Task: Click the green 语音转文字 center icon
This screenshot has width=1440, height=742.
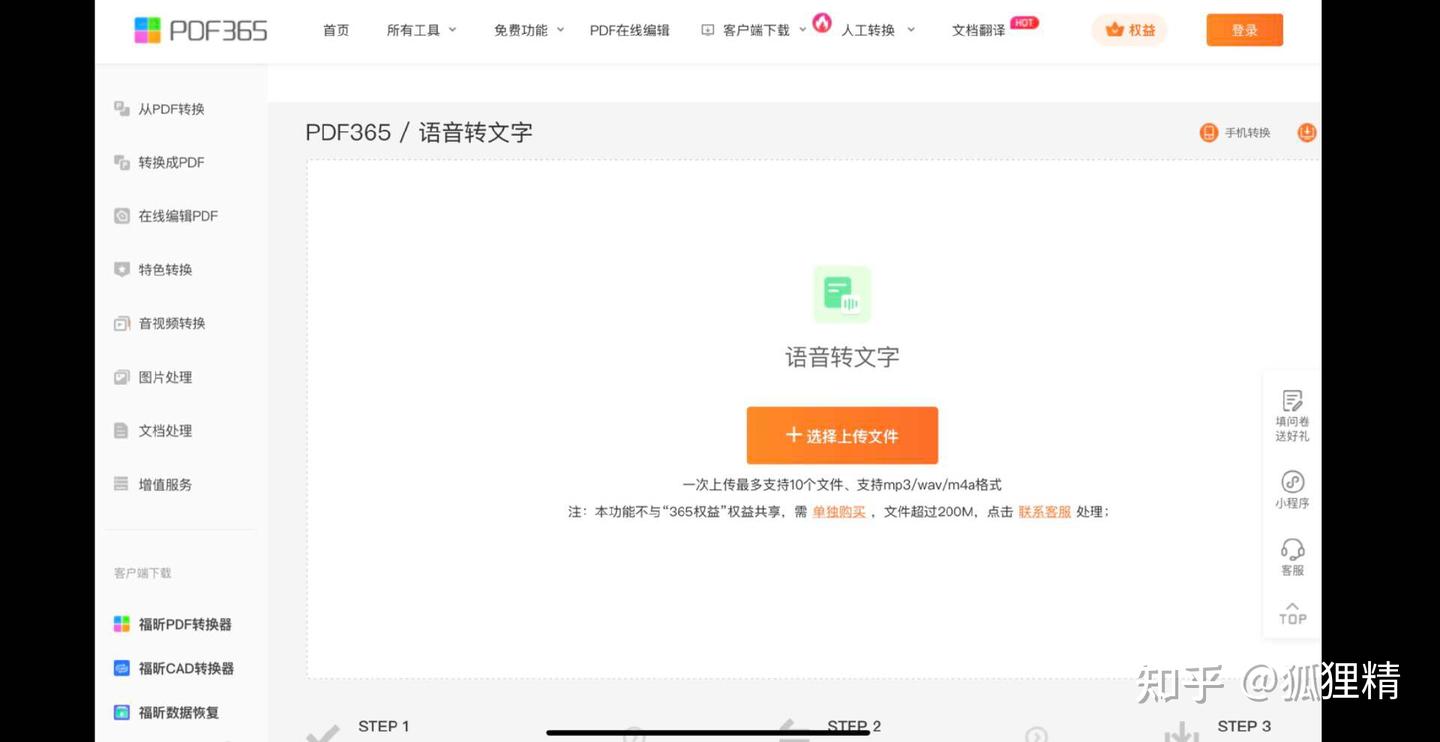Action: pyautogui.click(x=842, y=294)
